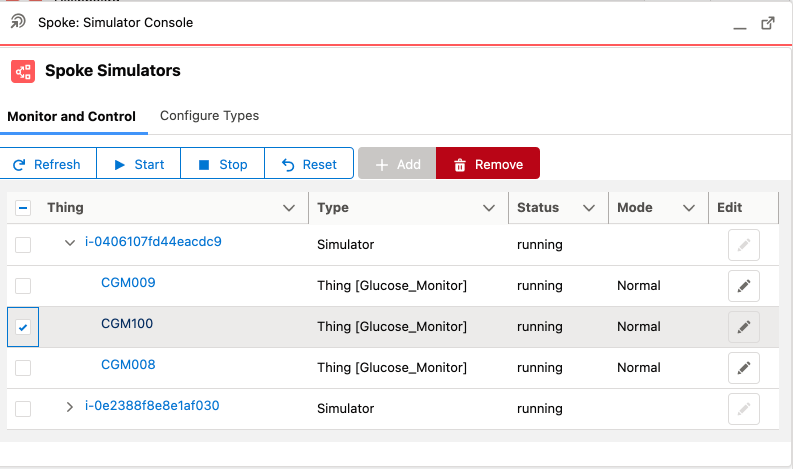This screenshot has height=469, width=793.
Task: Switch to Monitor and Control tab
Action: tap(71, 116)
